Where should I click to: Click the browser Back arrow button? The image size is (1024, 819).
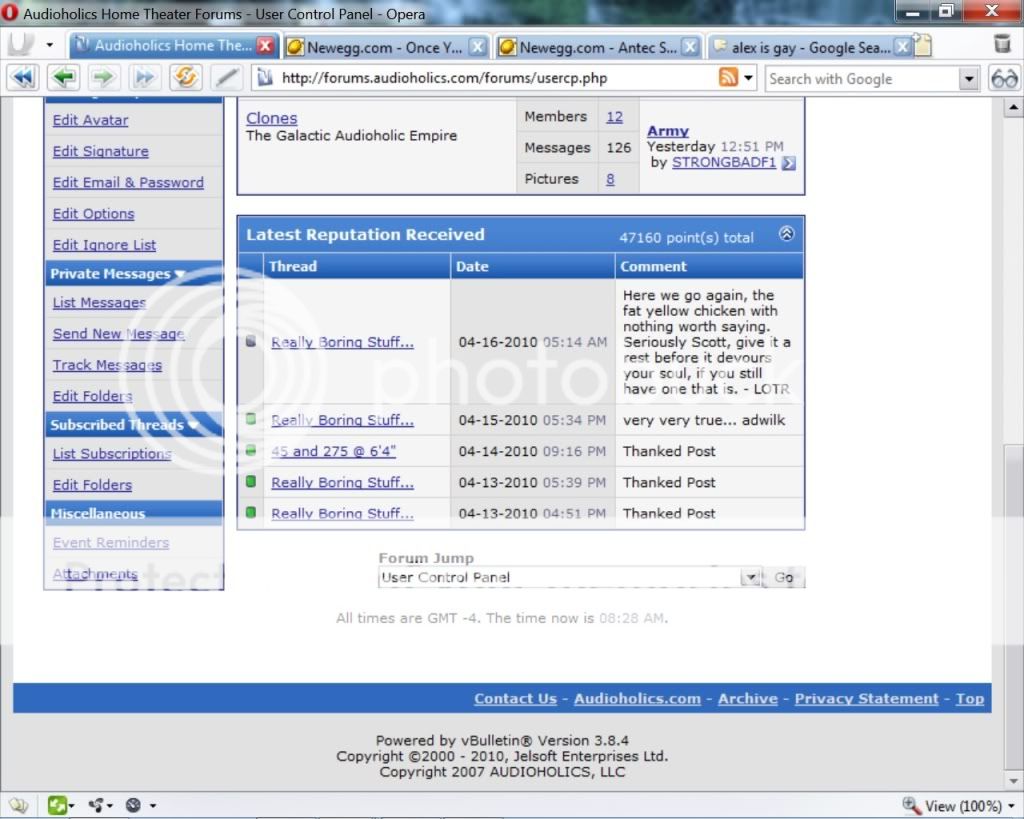(65, 78)
